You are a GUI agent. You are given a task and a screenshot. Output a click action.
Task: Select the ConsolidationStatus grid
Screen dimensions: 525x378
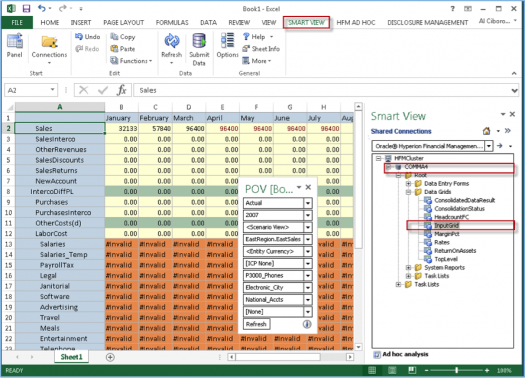coord(459,209)
